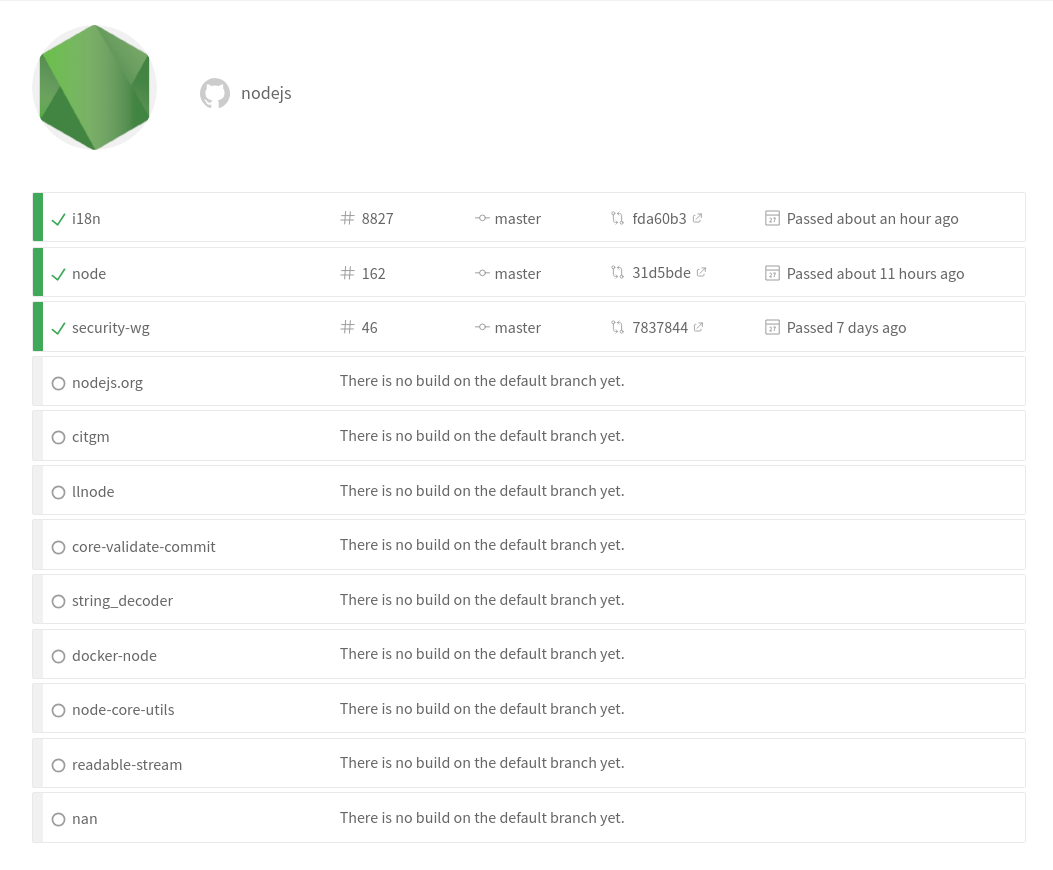Open the i18n repository
Screen dimensions: 1053x870
pos(86,219)
